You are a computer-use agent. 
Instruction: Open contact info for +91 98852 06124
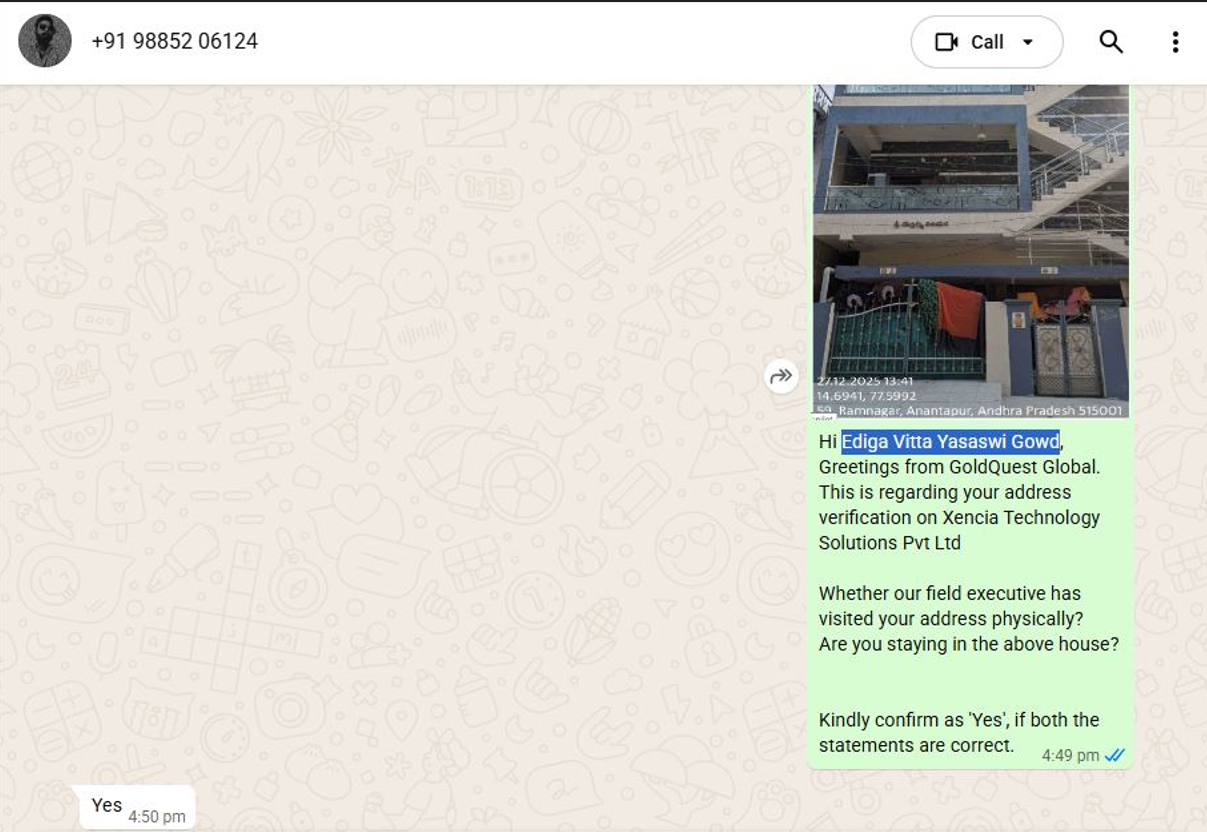tap(175, 41)
